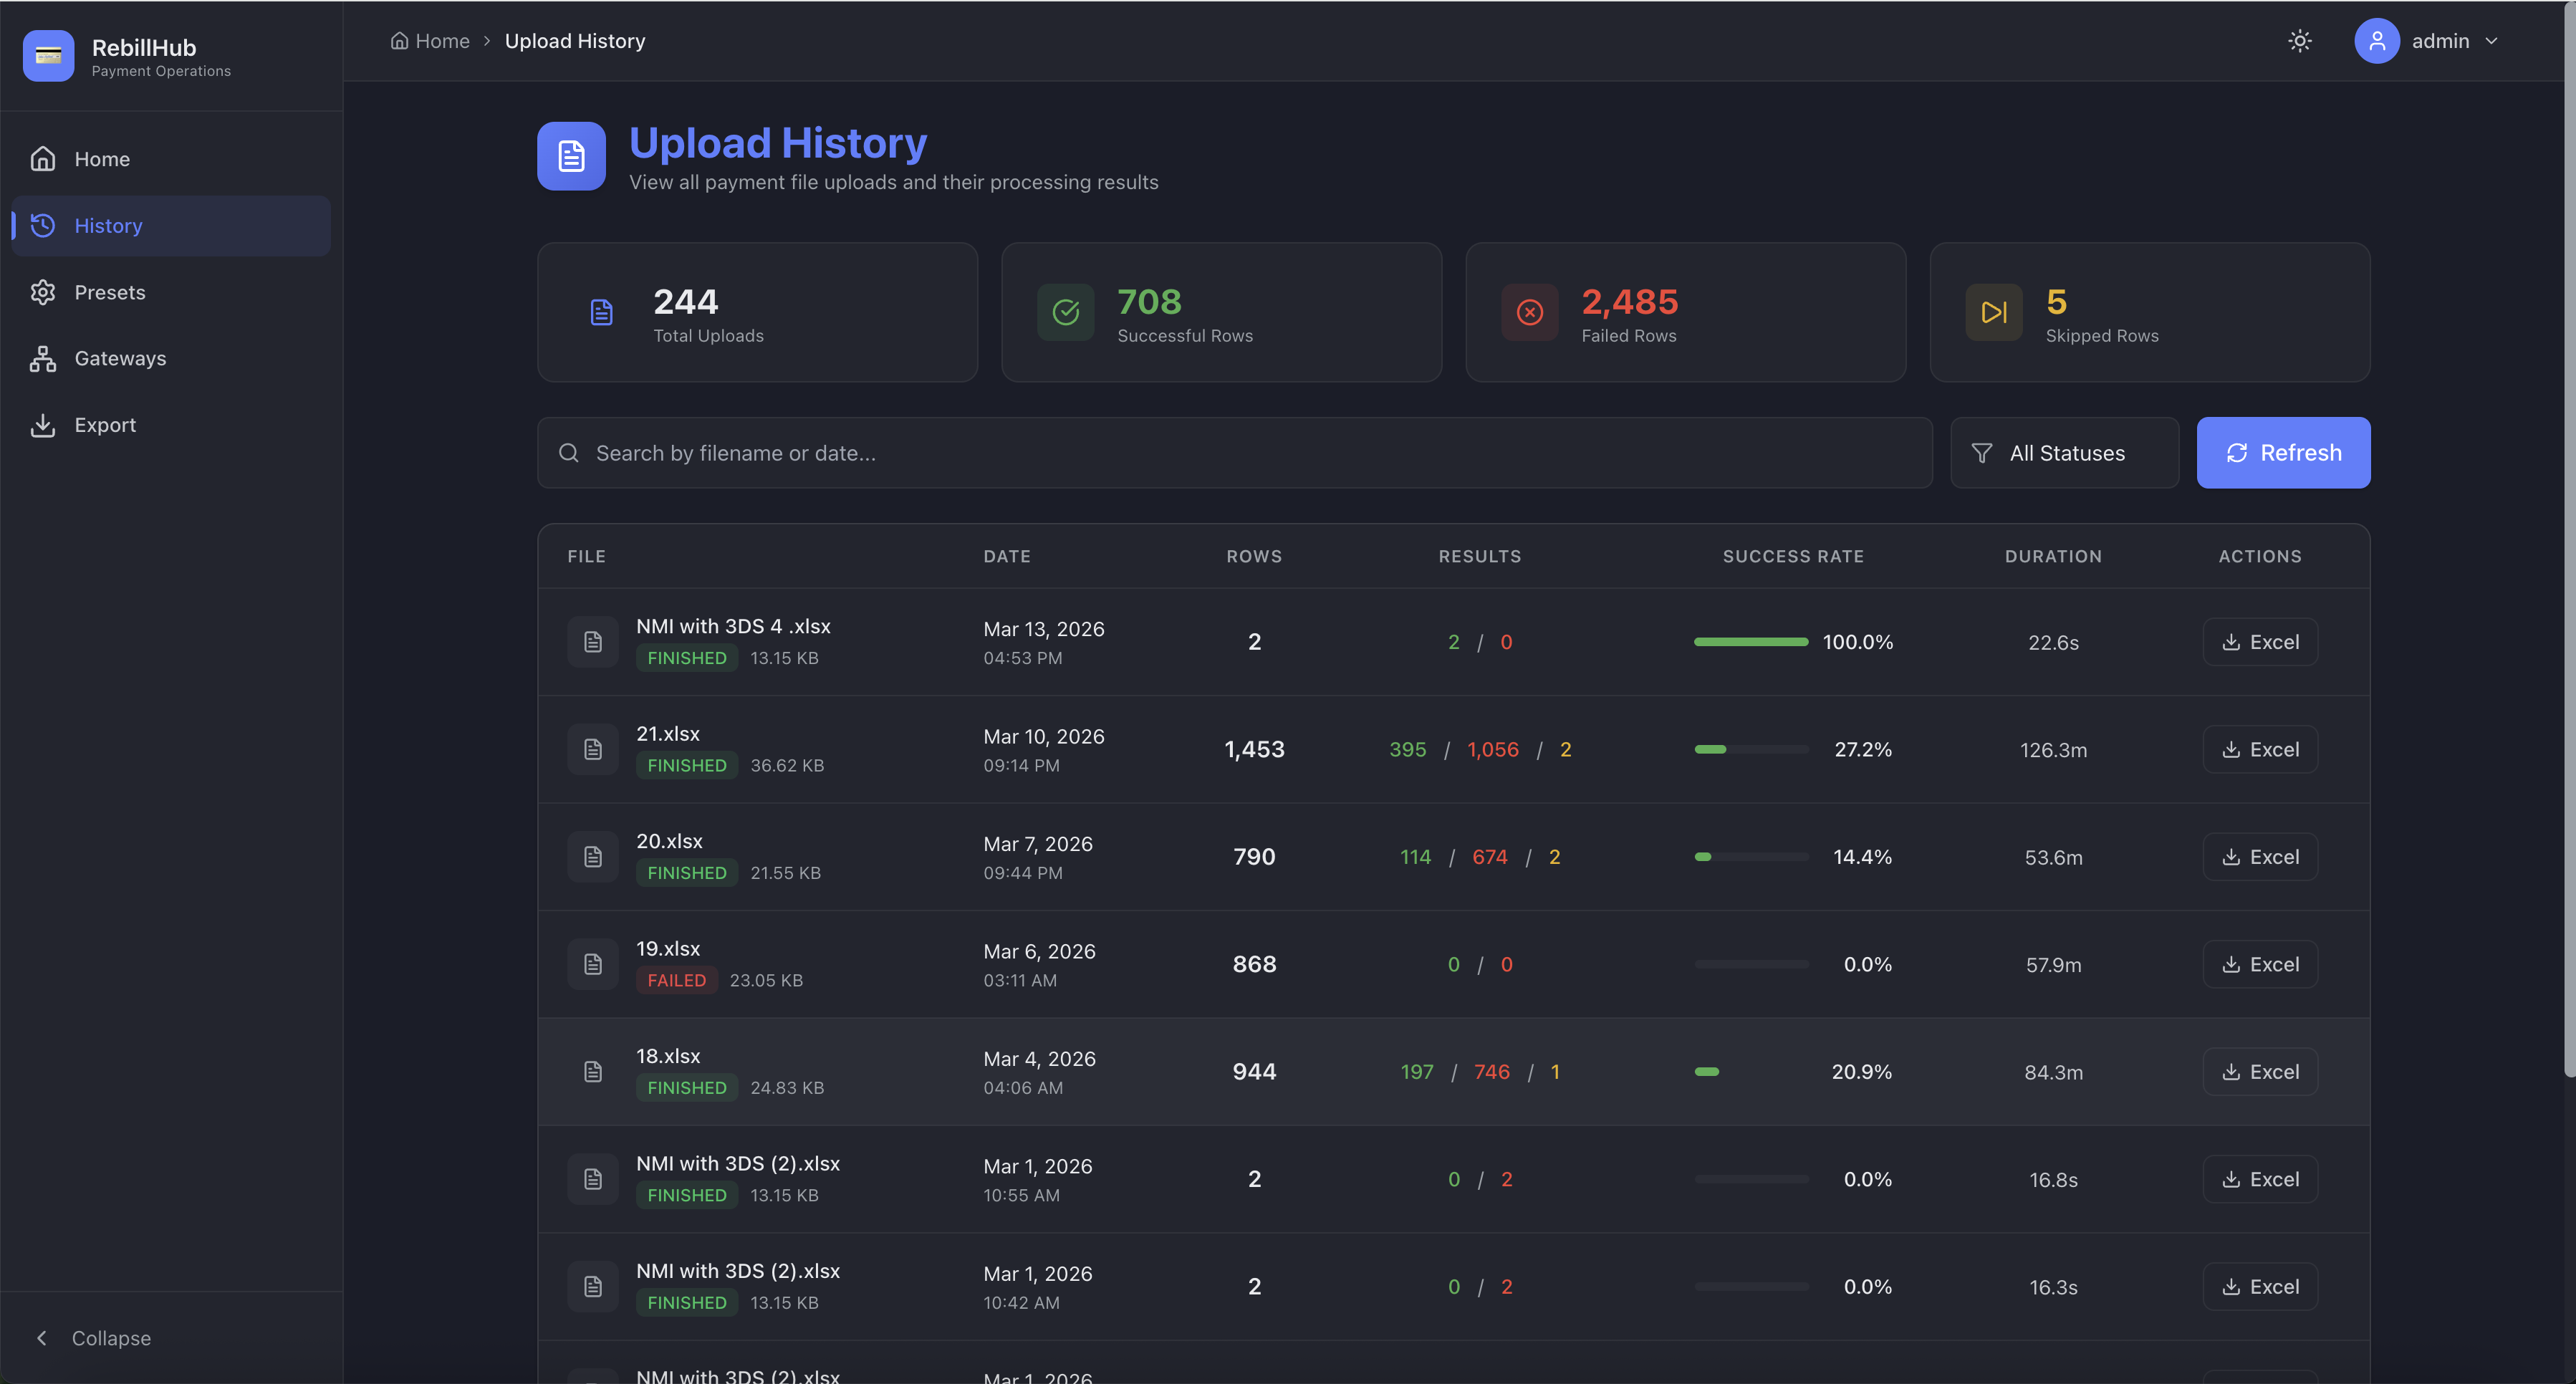Click the Upload History breadcrumb text
The image size is (2576, 1384).
575,41
